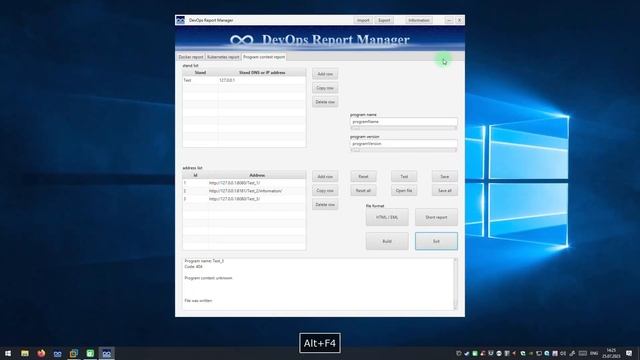Click the 'Program name: Test_3' log line
Image resolution: width=640 pixels, height=360 pixels.
pyautogui.click(x=204, y=260)
